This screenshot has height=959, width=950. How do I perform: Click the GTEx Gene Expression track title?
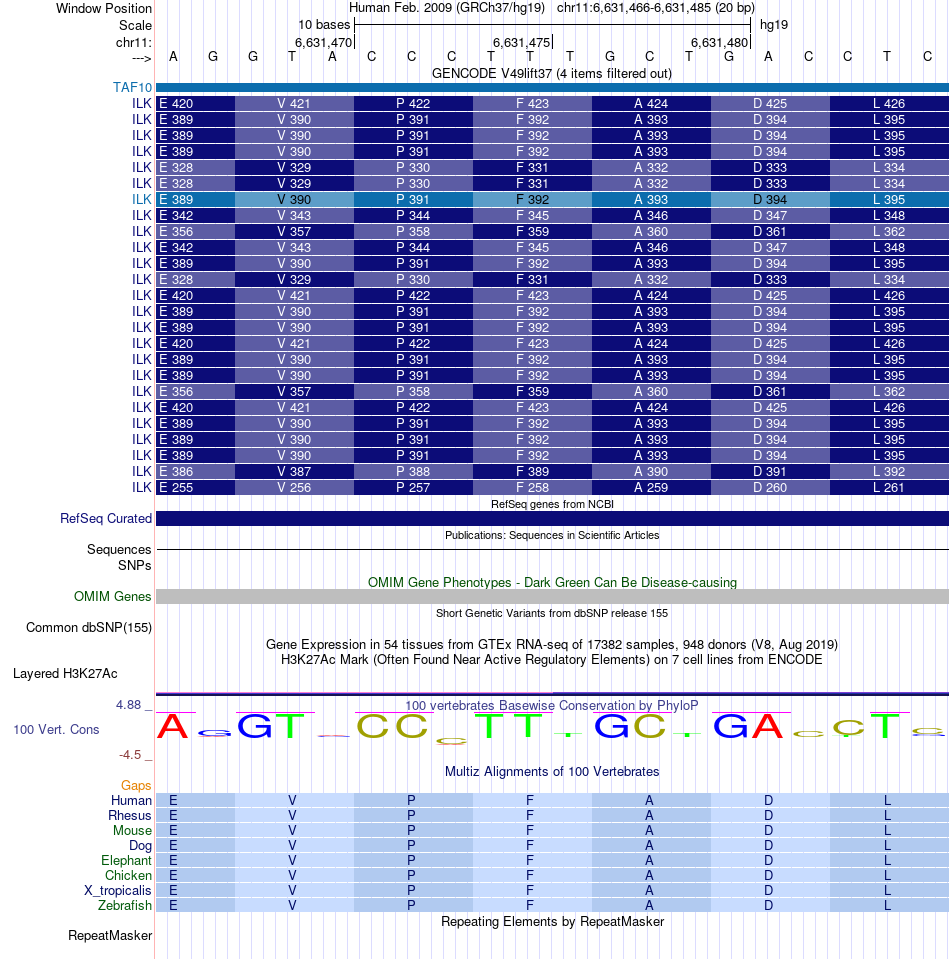(552, 645)
